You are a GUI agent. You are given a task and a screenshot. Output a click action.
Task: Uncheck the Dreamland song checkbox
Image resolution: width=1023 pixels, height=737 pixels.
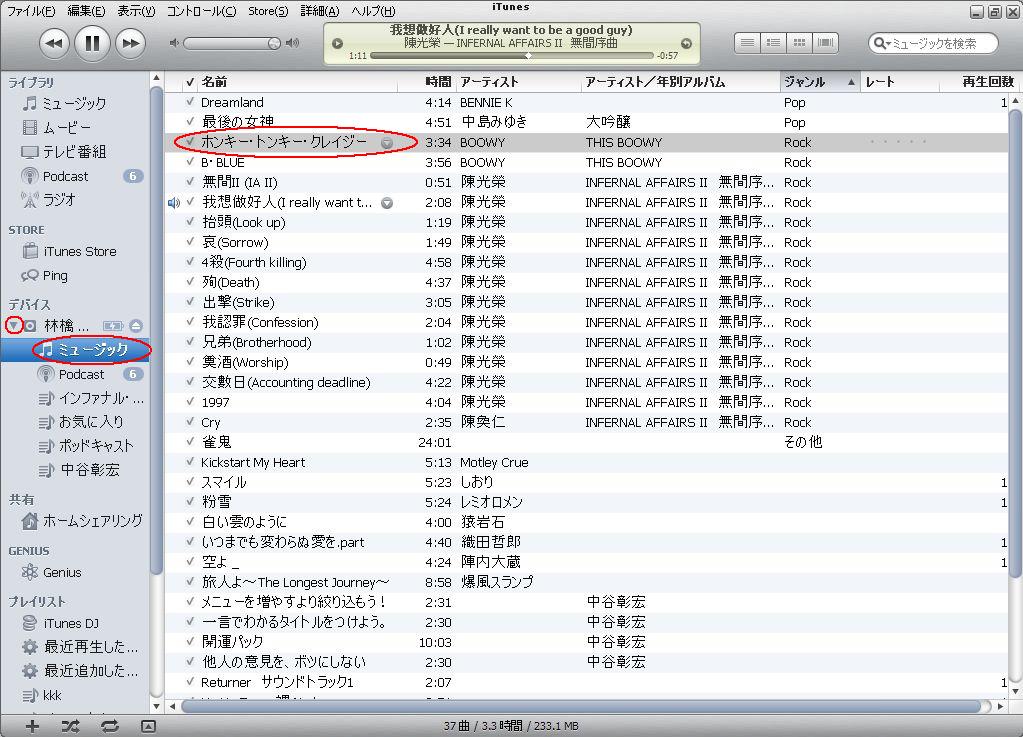pos(190,102)
